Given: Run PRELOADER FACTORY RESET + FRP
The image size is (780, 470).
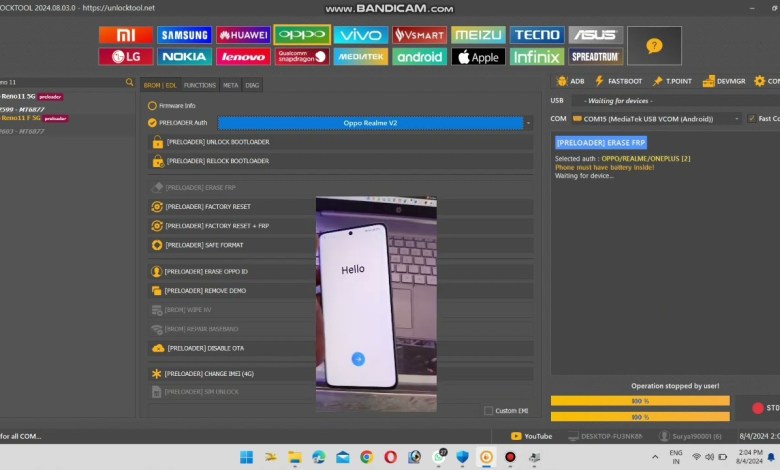Looking at the screenshot, I should 217,226.
